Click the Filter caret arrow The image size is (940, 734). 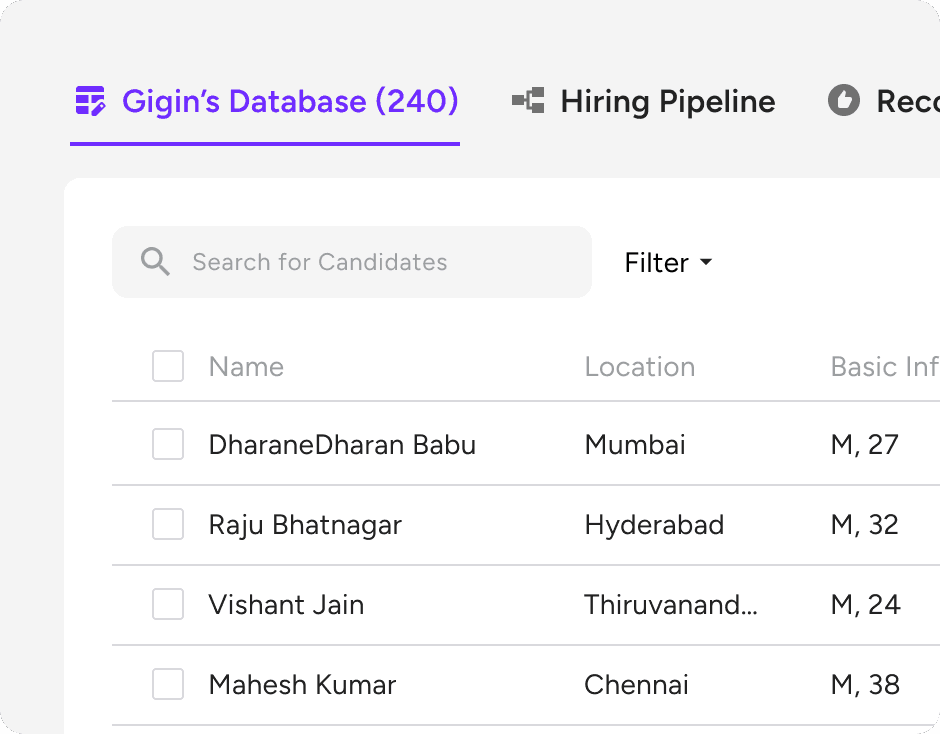[706, 263]
